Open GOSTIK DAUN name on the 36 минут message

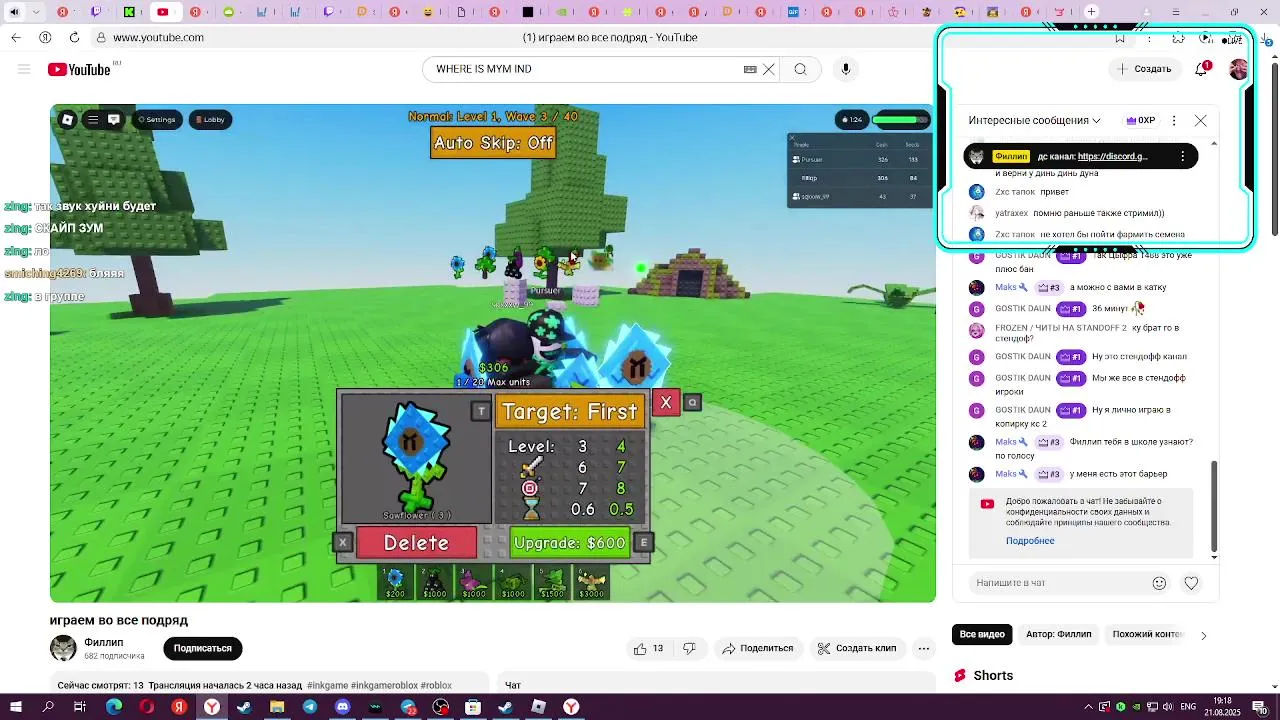tap(1023, 308)
